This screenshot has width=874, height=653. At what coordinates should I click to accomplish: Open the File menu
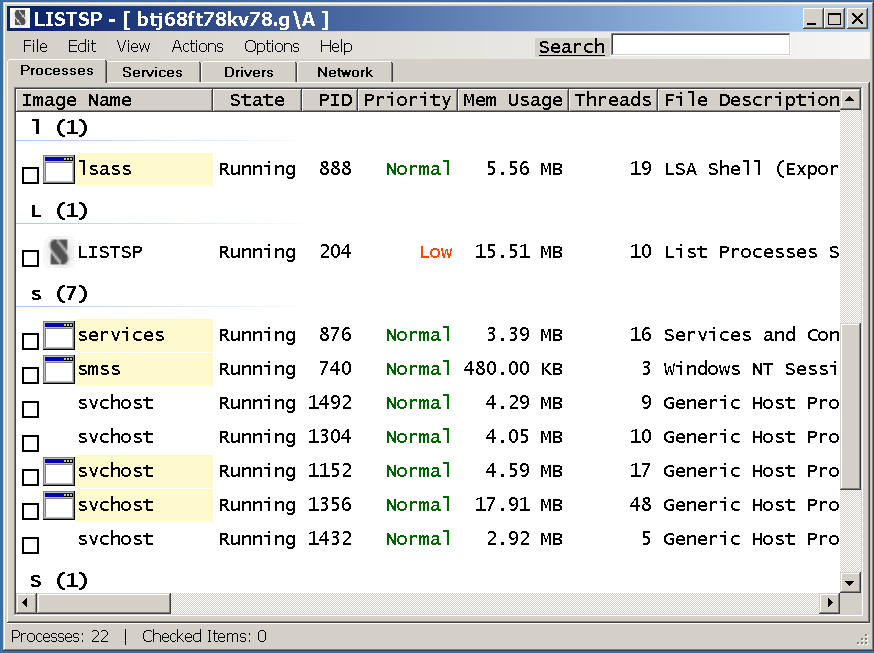tap(35, 46)
